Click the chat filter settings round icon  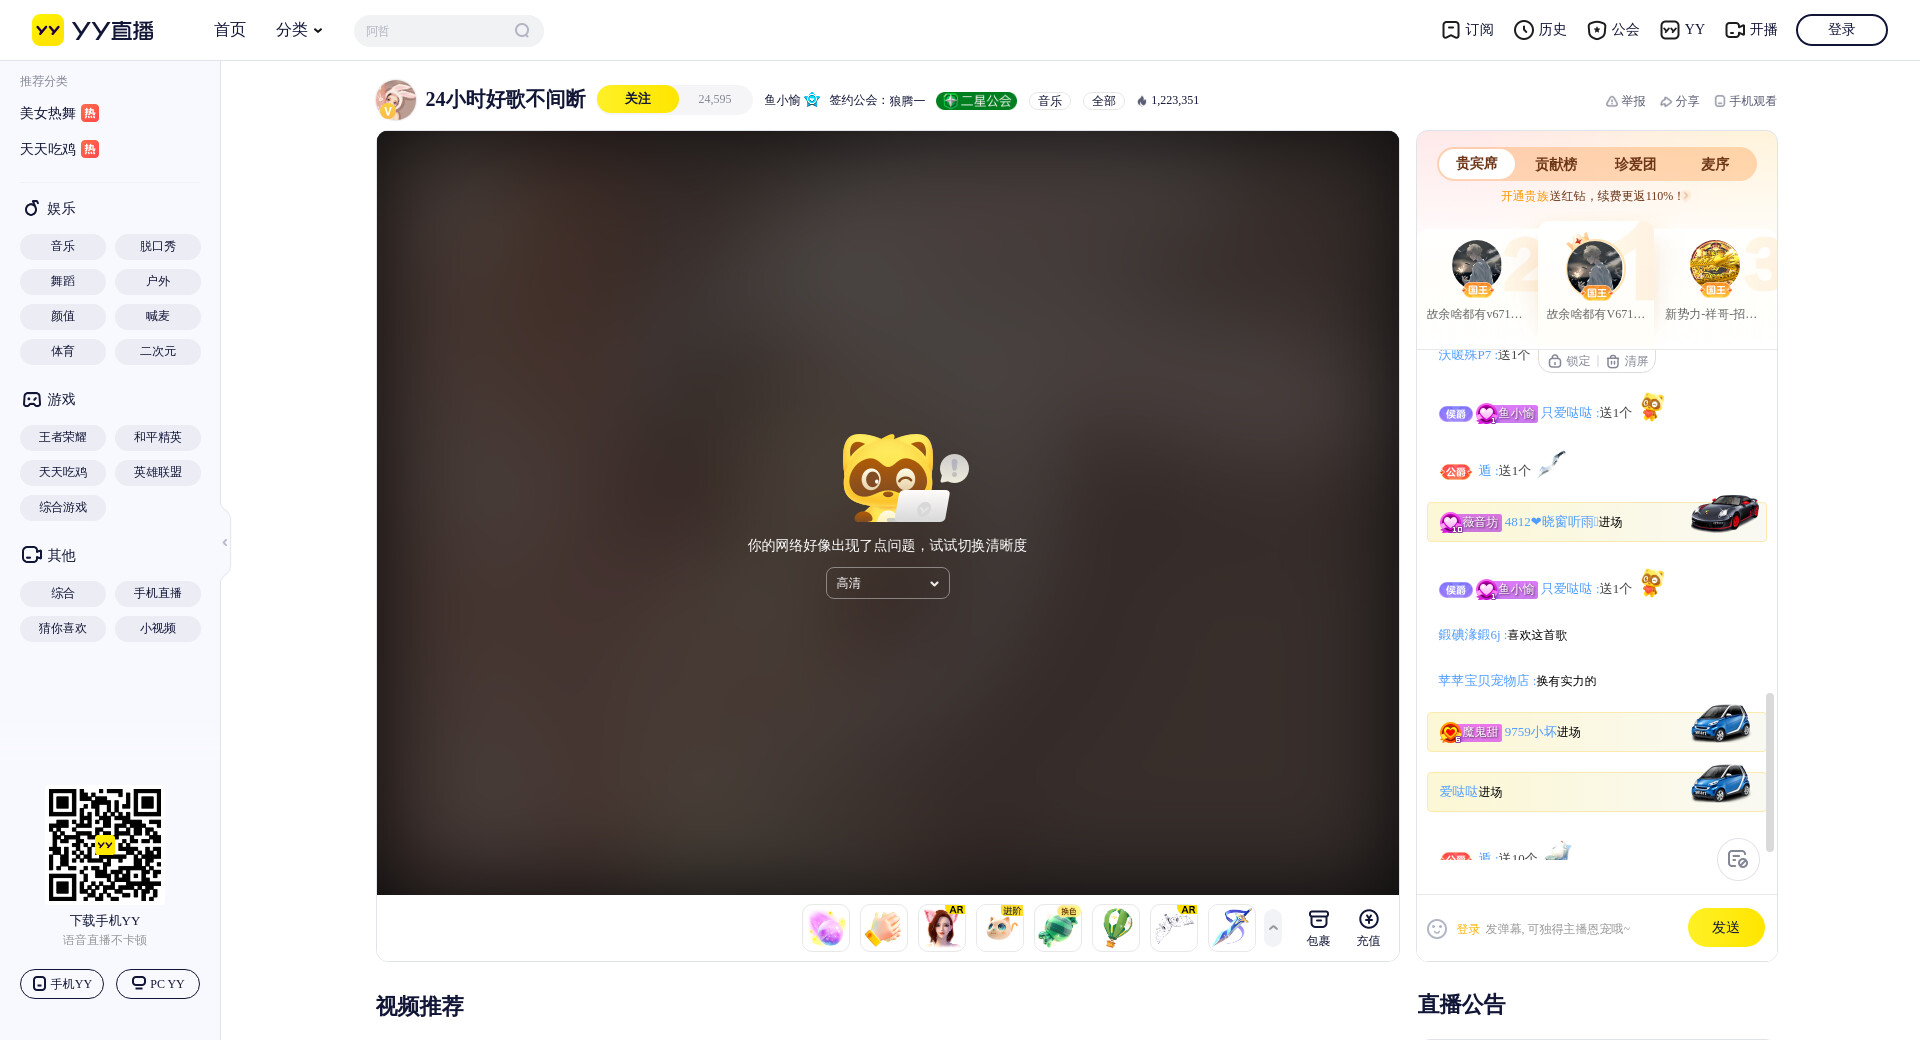[1738, 859]
